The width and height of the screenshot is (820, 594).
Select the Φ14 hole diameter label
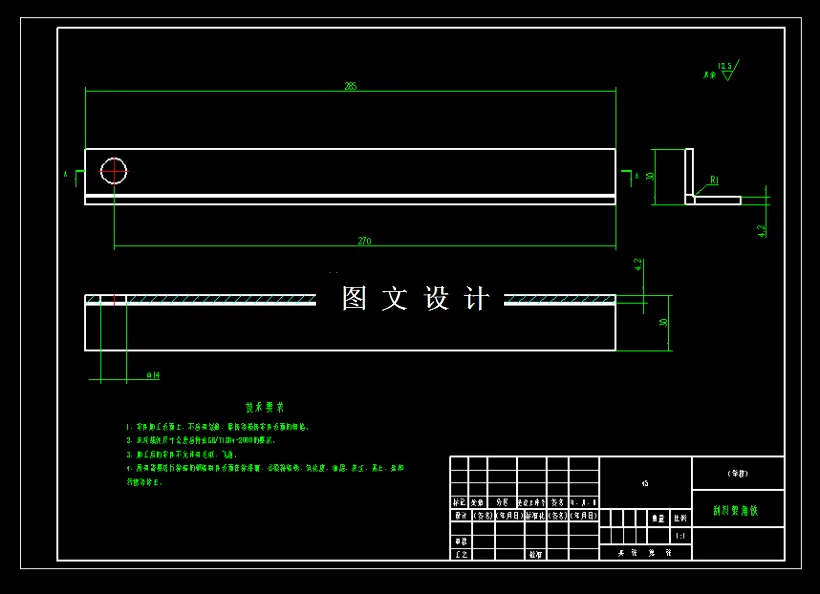coord(153,375)
